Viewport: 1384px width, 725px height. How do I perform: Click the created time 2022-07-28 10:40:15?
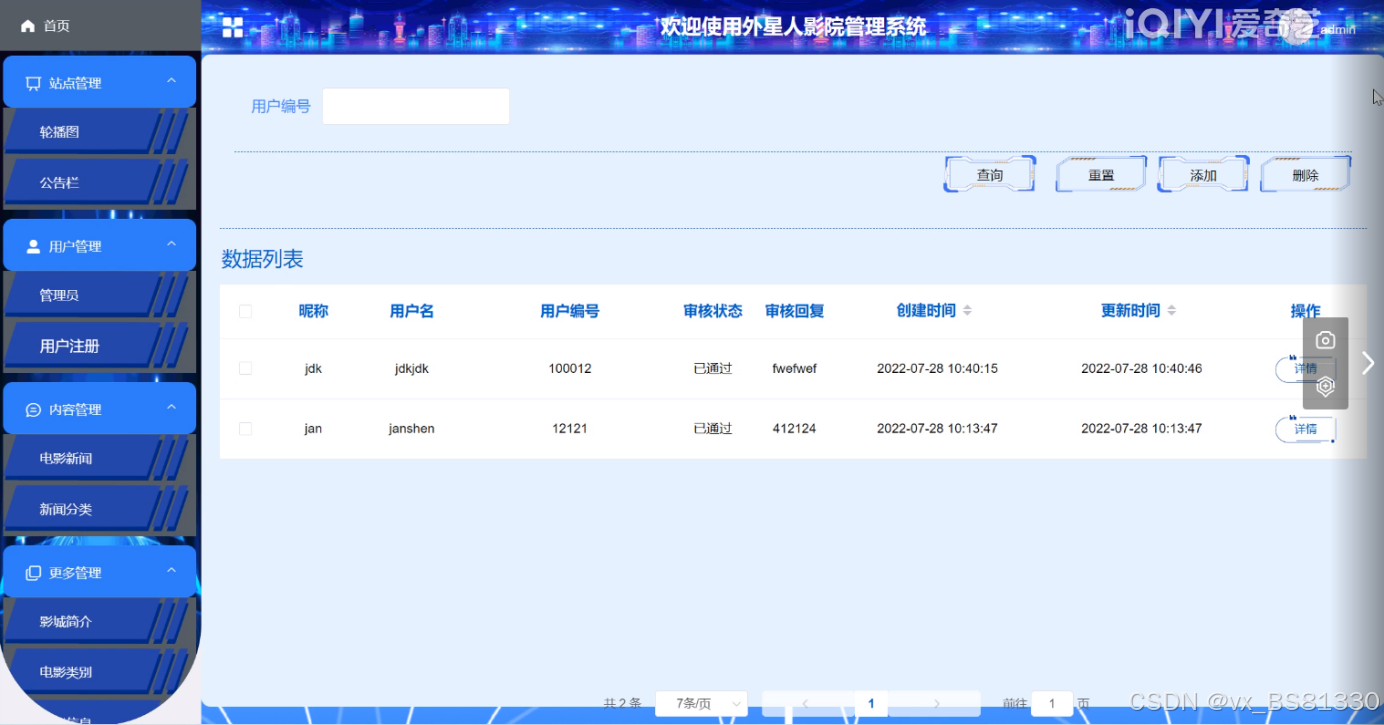pyautogui.click(x=937, y=369)
